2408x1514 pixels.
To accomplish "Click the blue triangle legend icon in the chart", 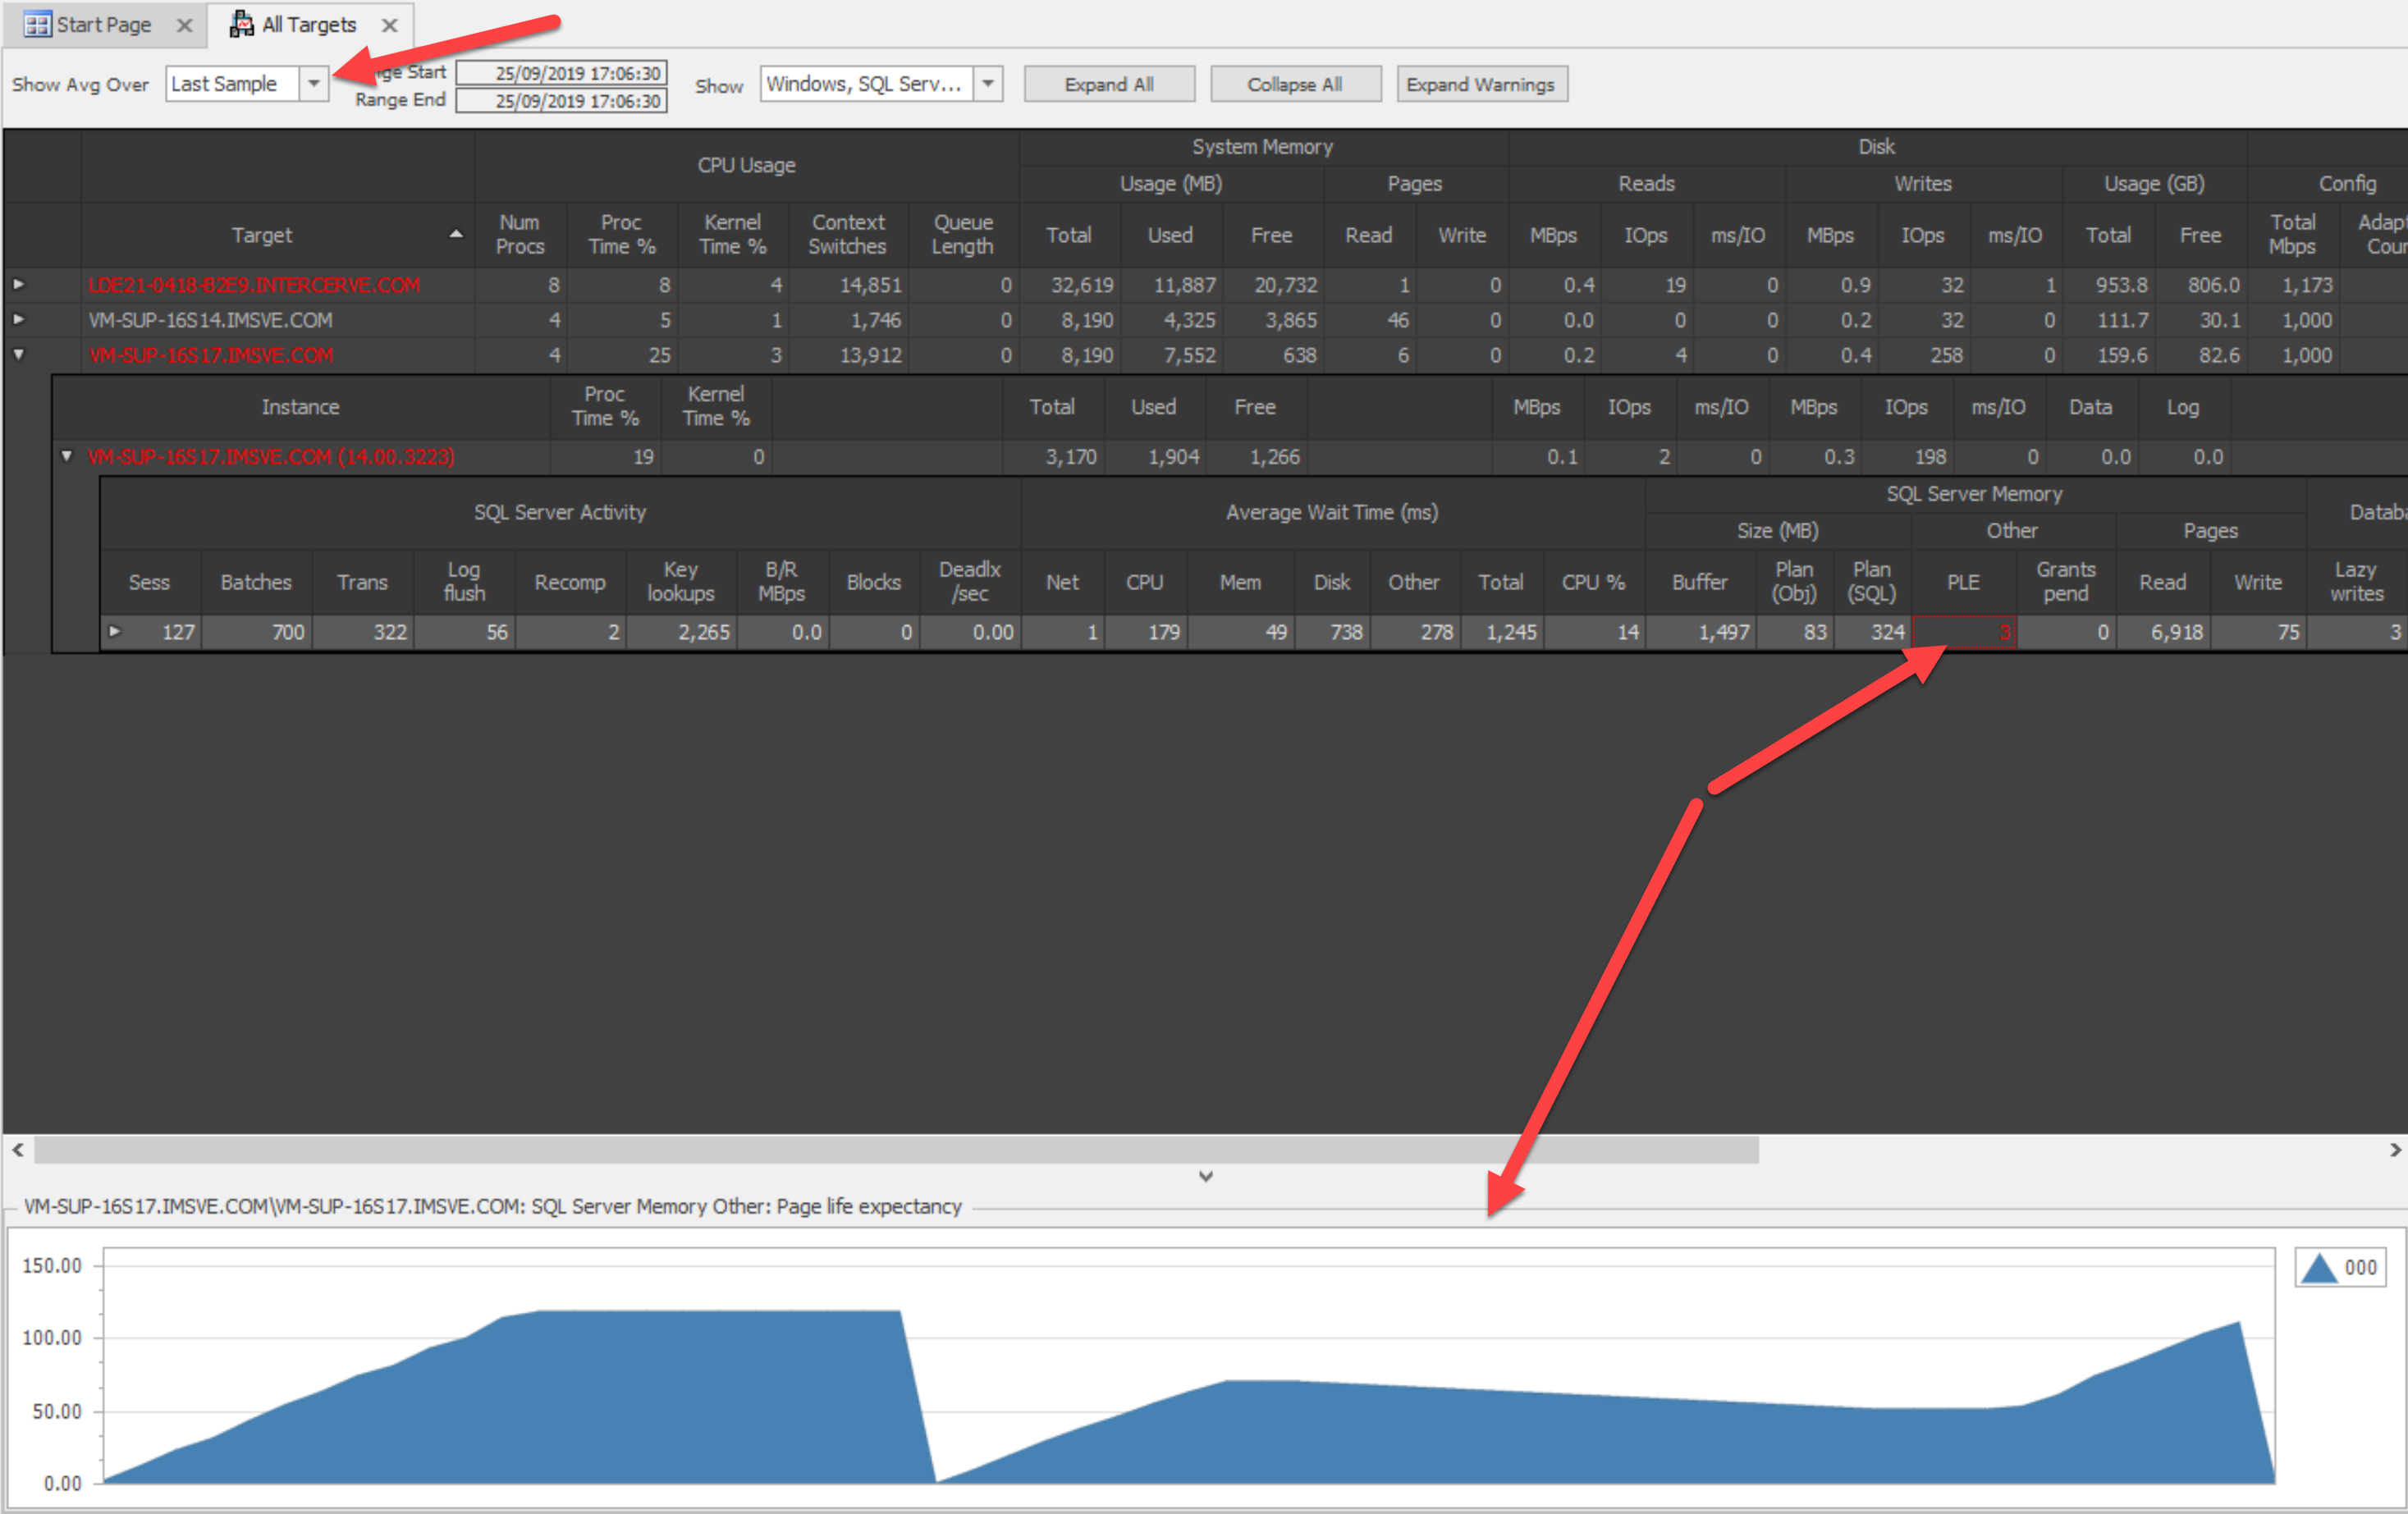I will [x=2318, y=1268].
